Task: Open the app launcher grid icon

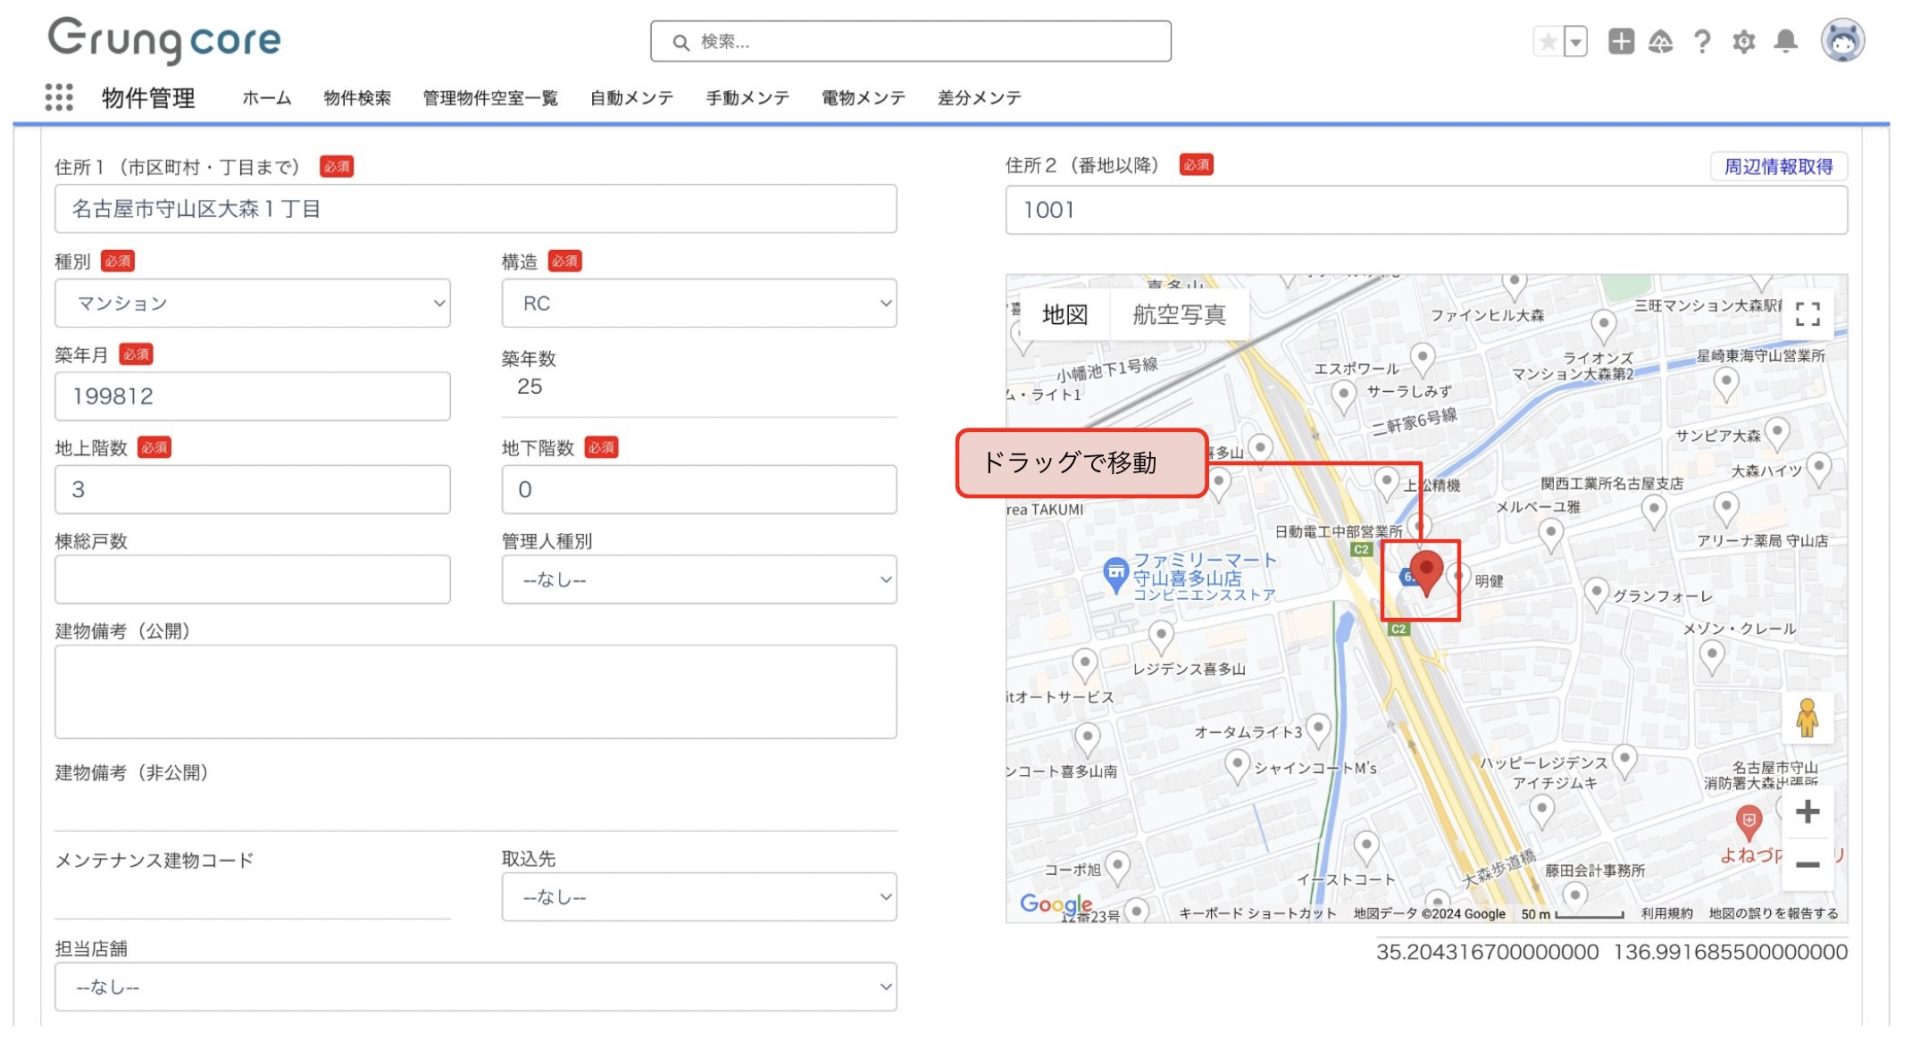Action: (59, 97)
